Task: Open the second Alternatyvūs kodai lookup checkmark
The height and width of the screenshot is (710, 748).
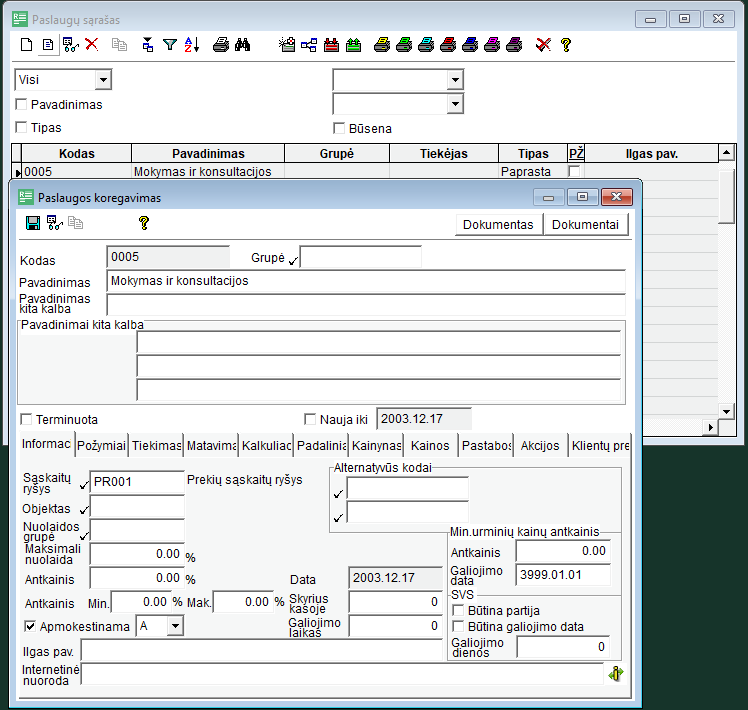Action: point(338,517)
